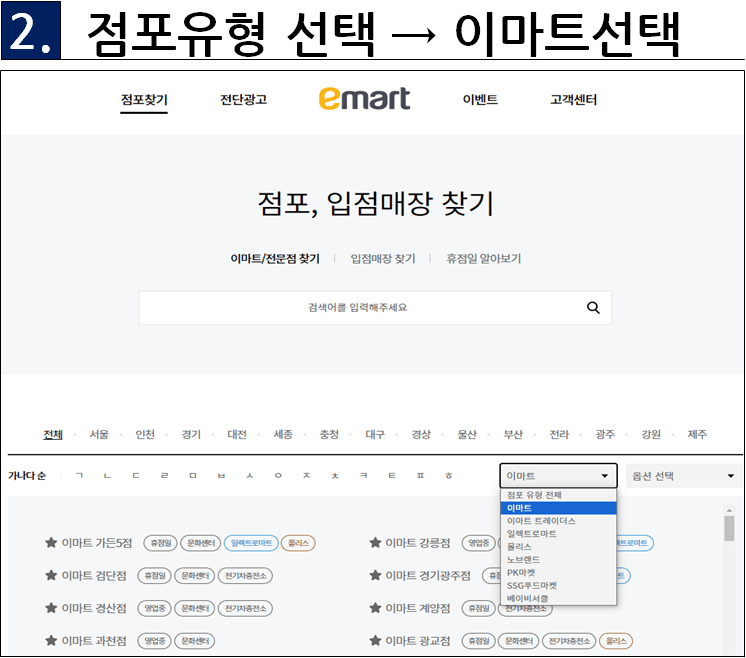Star the 이마트 계양점 store

tap(375, 608)
